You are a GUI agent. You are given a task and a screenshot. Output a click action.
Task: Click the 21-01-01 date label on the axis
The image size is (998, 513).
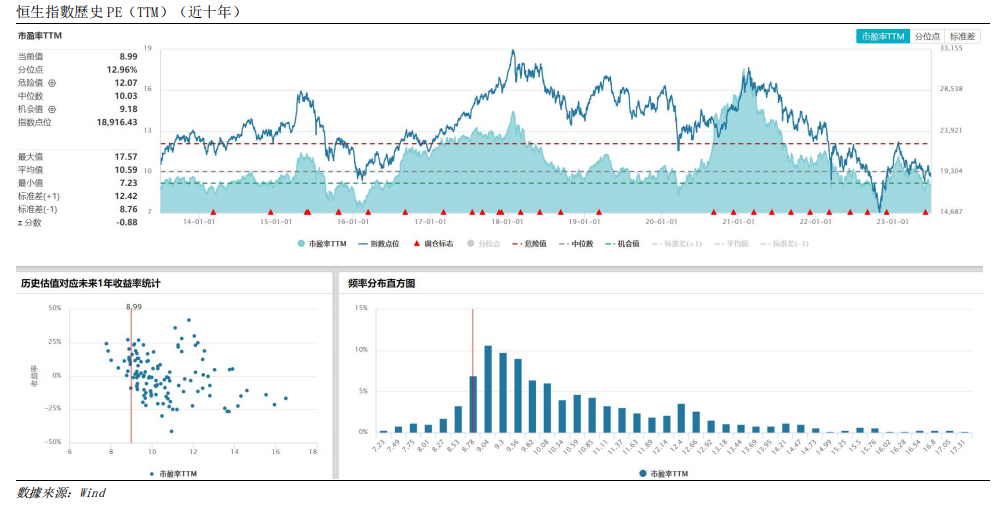(x=738, y=222)
